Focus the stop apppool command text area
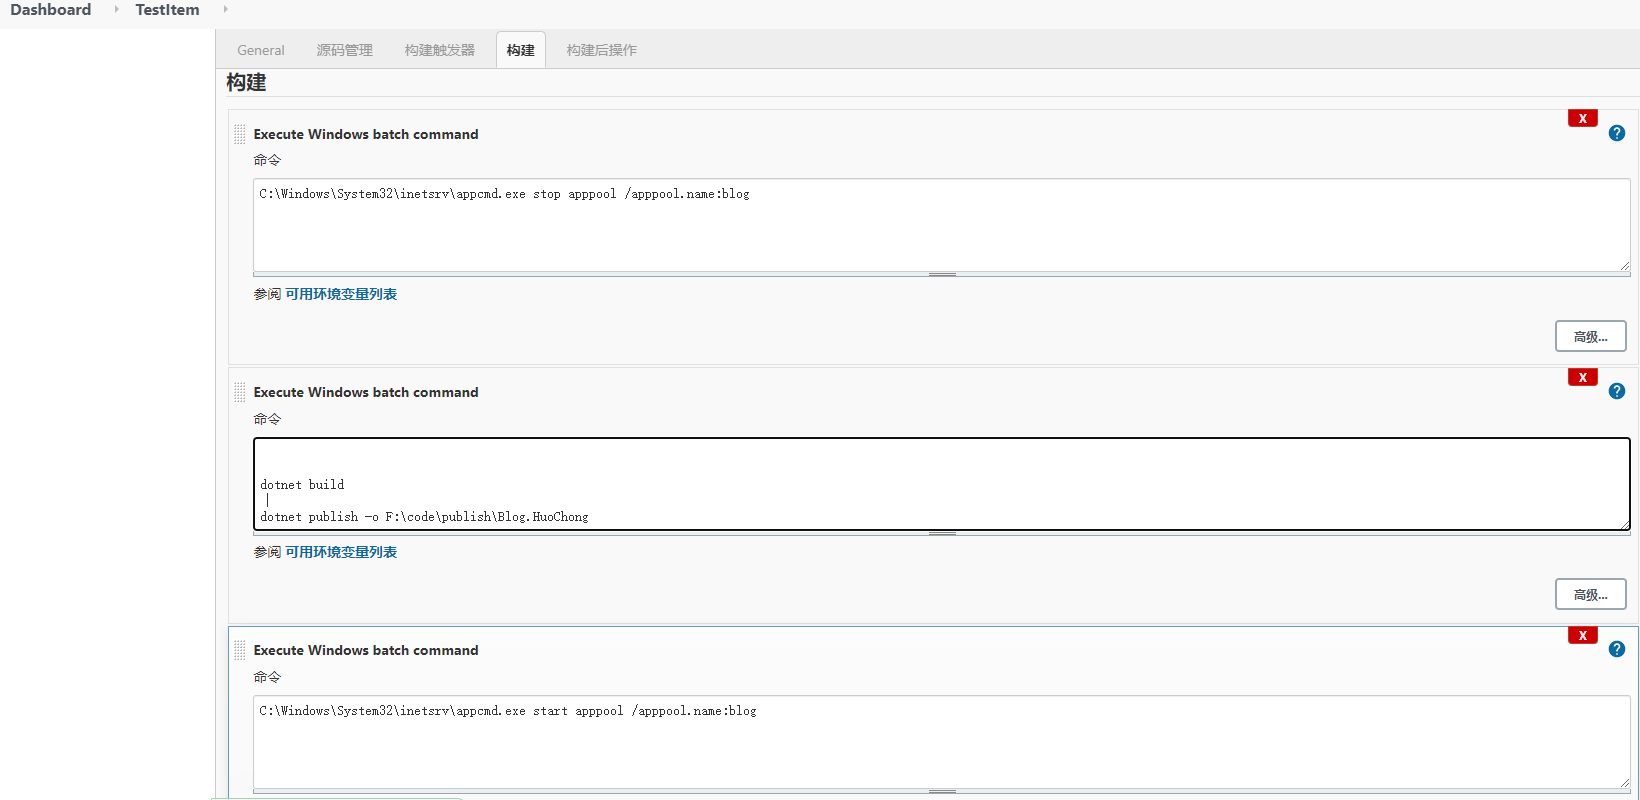This screenshot has width=1640, height=800. click(x=942, y=225)
